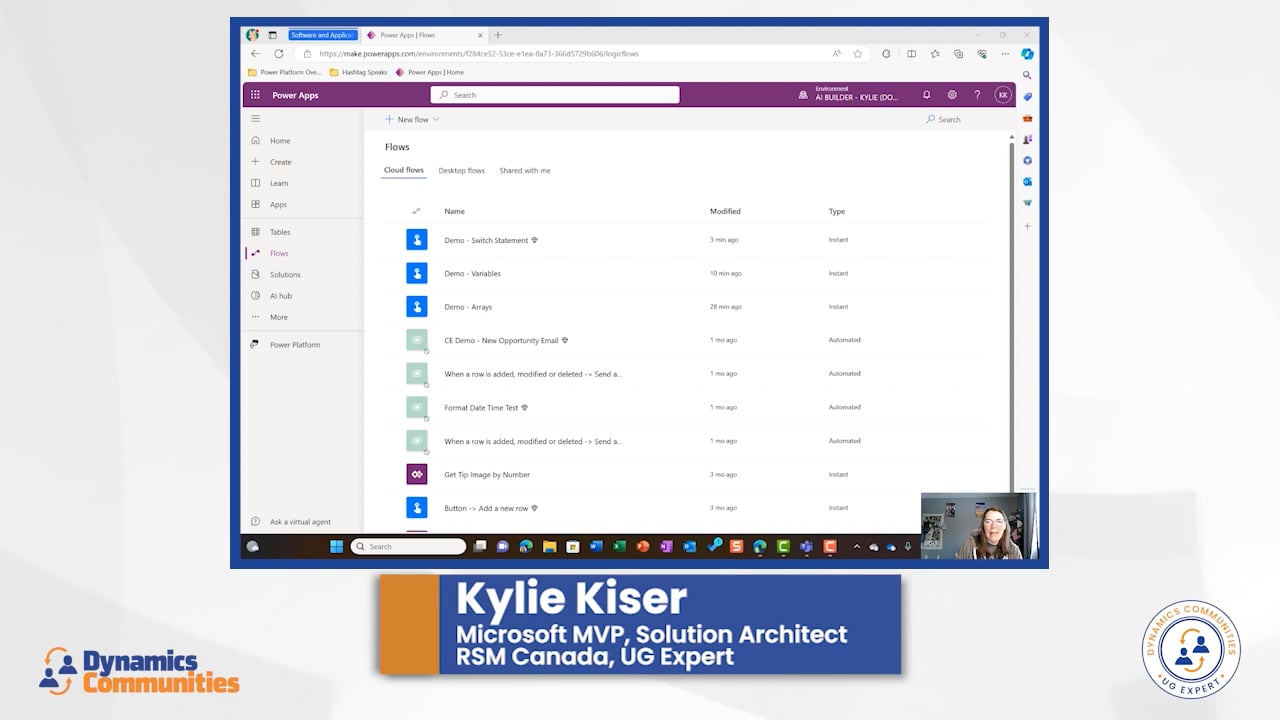Viewport: 1280px width, 720px height.
Task: Open the Power Apps app launcher waffle
Action: (255, 95)
